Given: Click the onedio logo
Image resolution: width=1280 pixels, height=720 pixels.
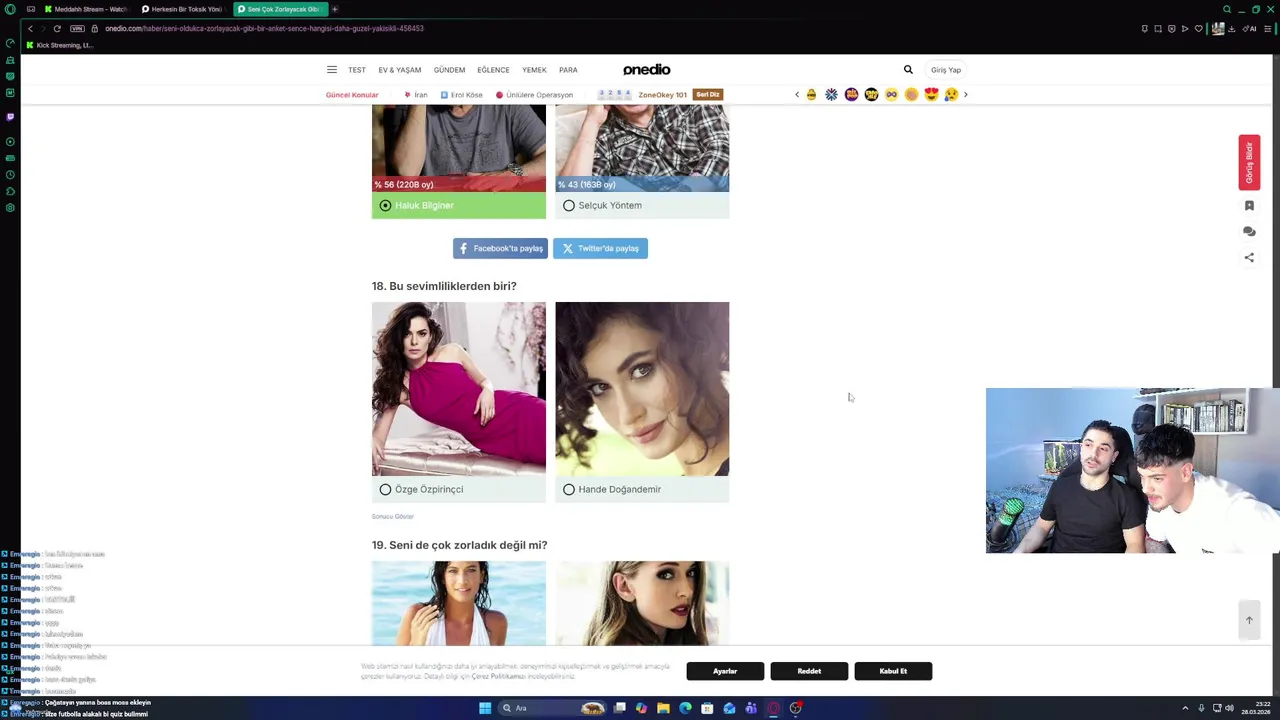Looking at the screenshot, I should [647, 70].
